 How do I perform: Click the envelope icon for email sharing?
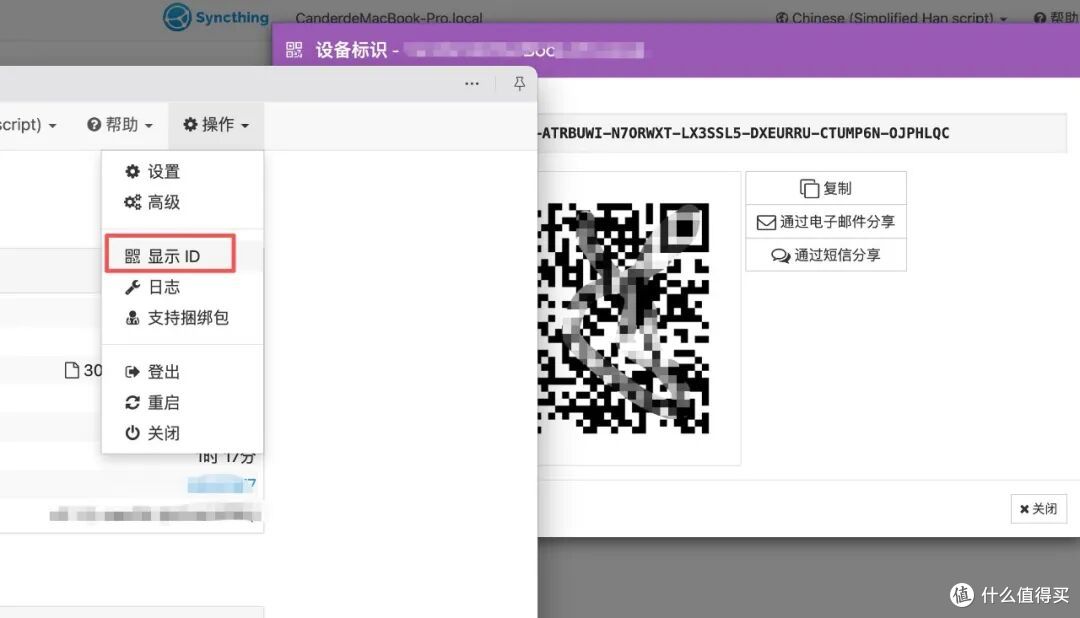[x=766, y=223]
